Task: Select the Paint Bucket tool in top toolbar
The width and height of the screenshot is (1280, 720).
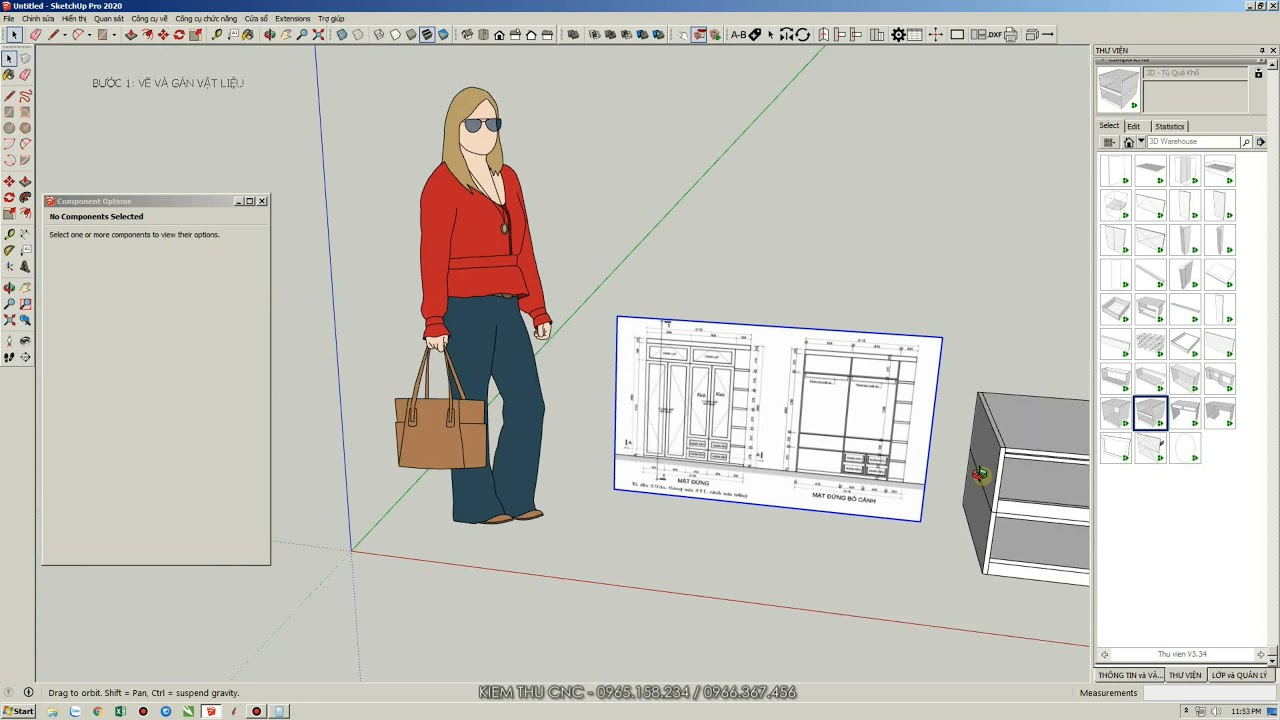Action: click(x=248, y=34)
